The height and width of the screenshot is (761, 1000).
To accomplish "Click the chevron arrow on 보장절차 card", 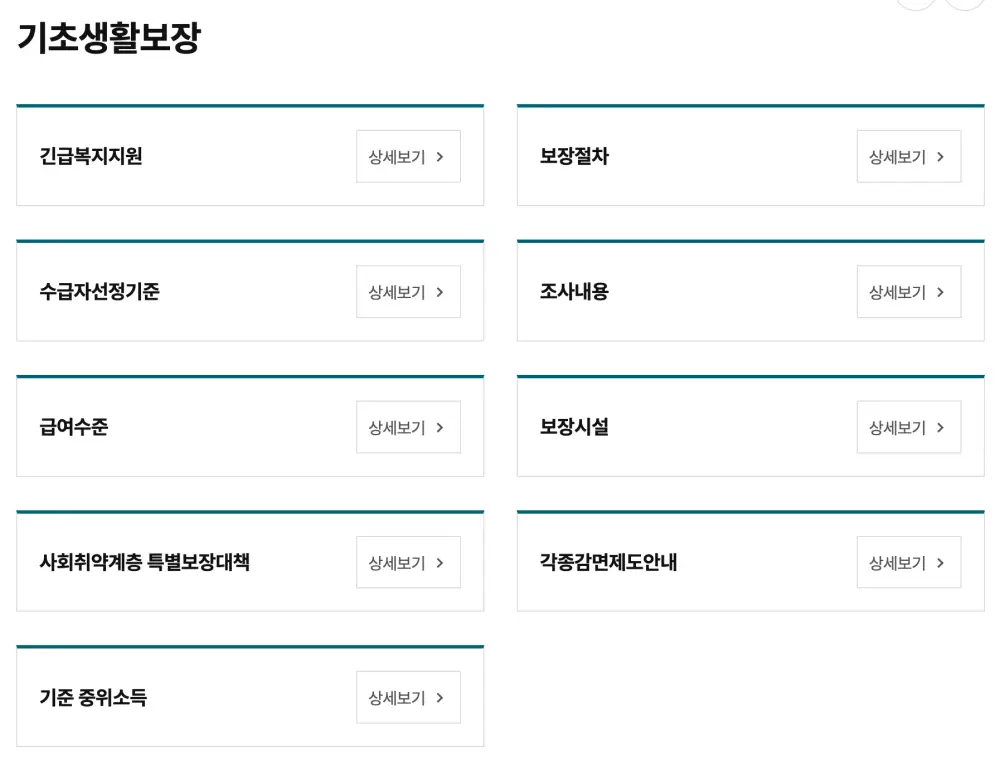I will coord(941,157).
